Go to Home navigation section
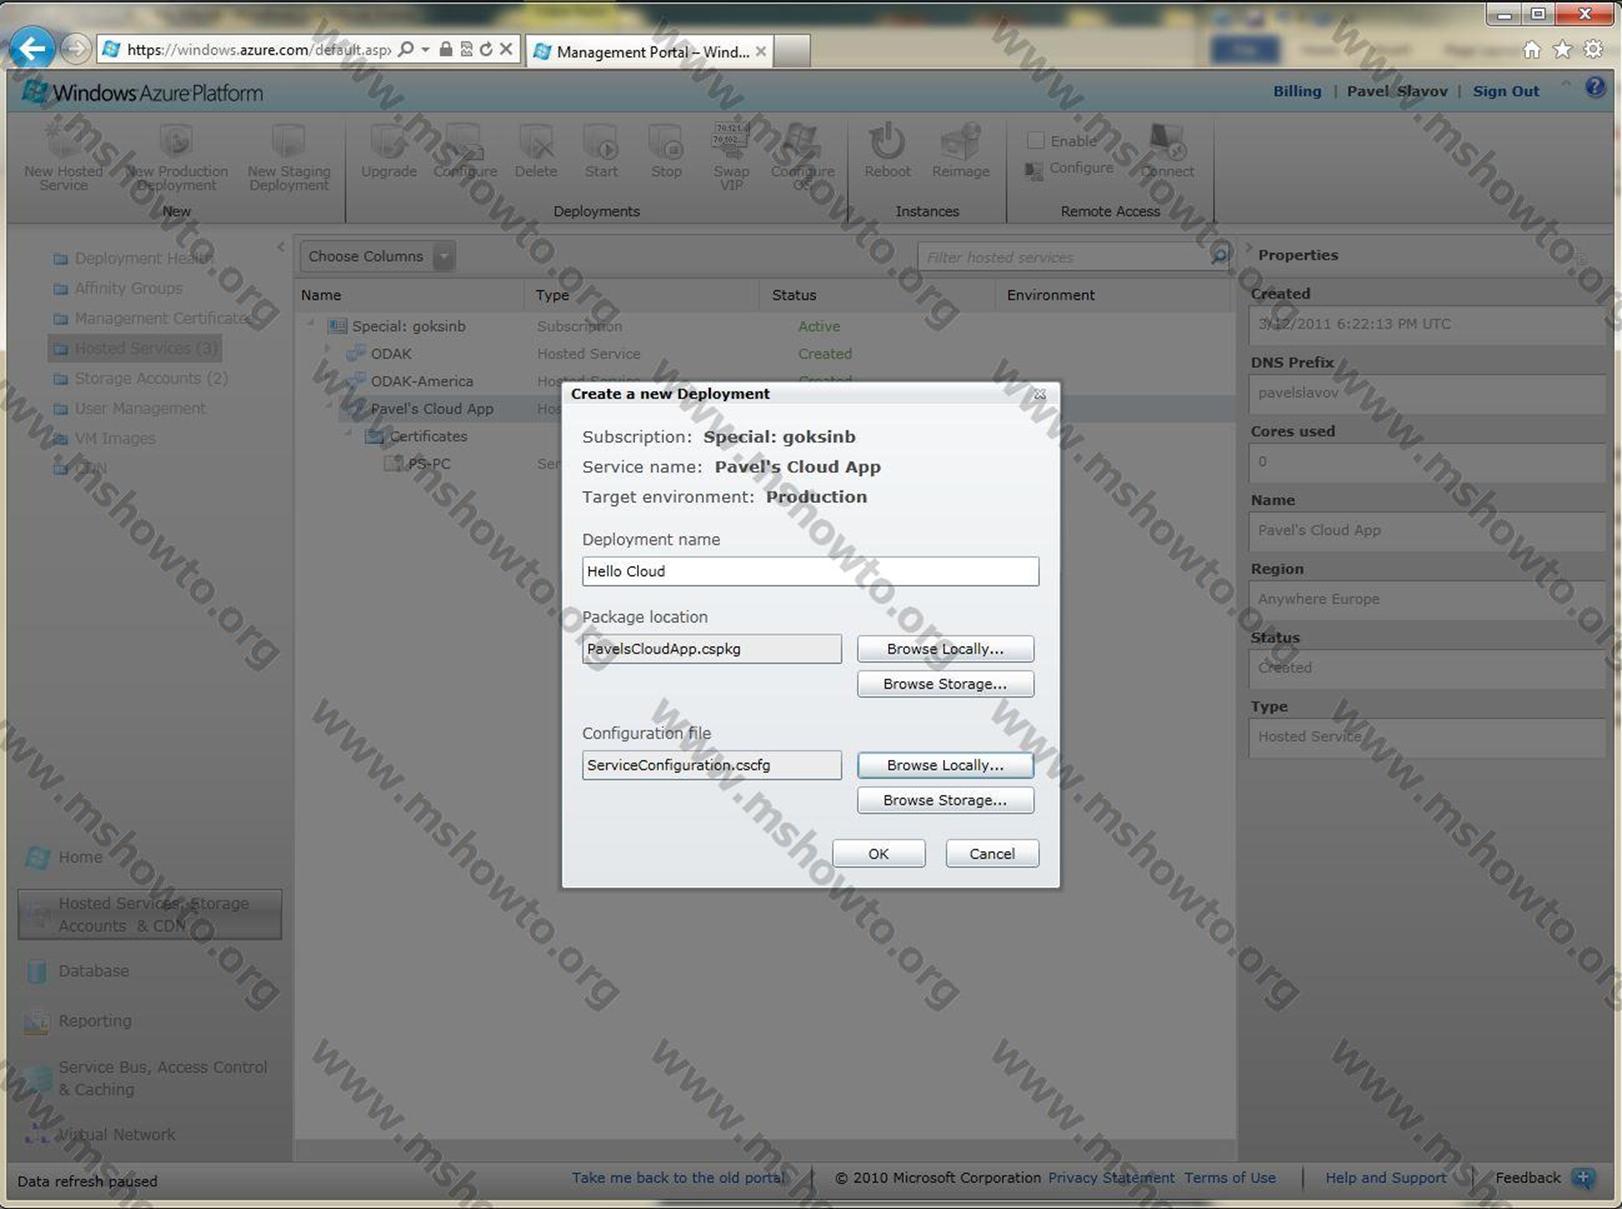Viewport: 1622px width, 1209px height. coord(65,857)
